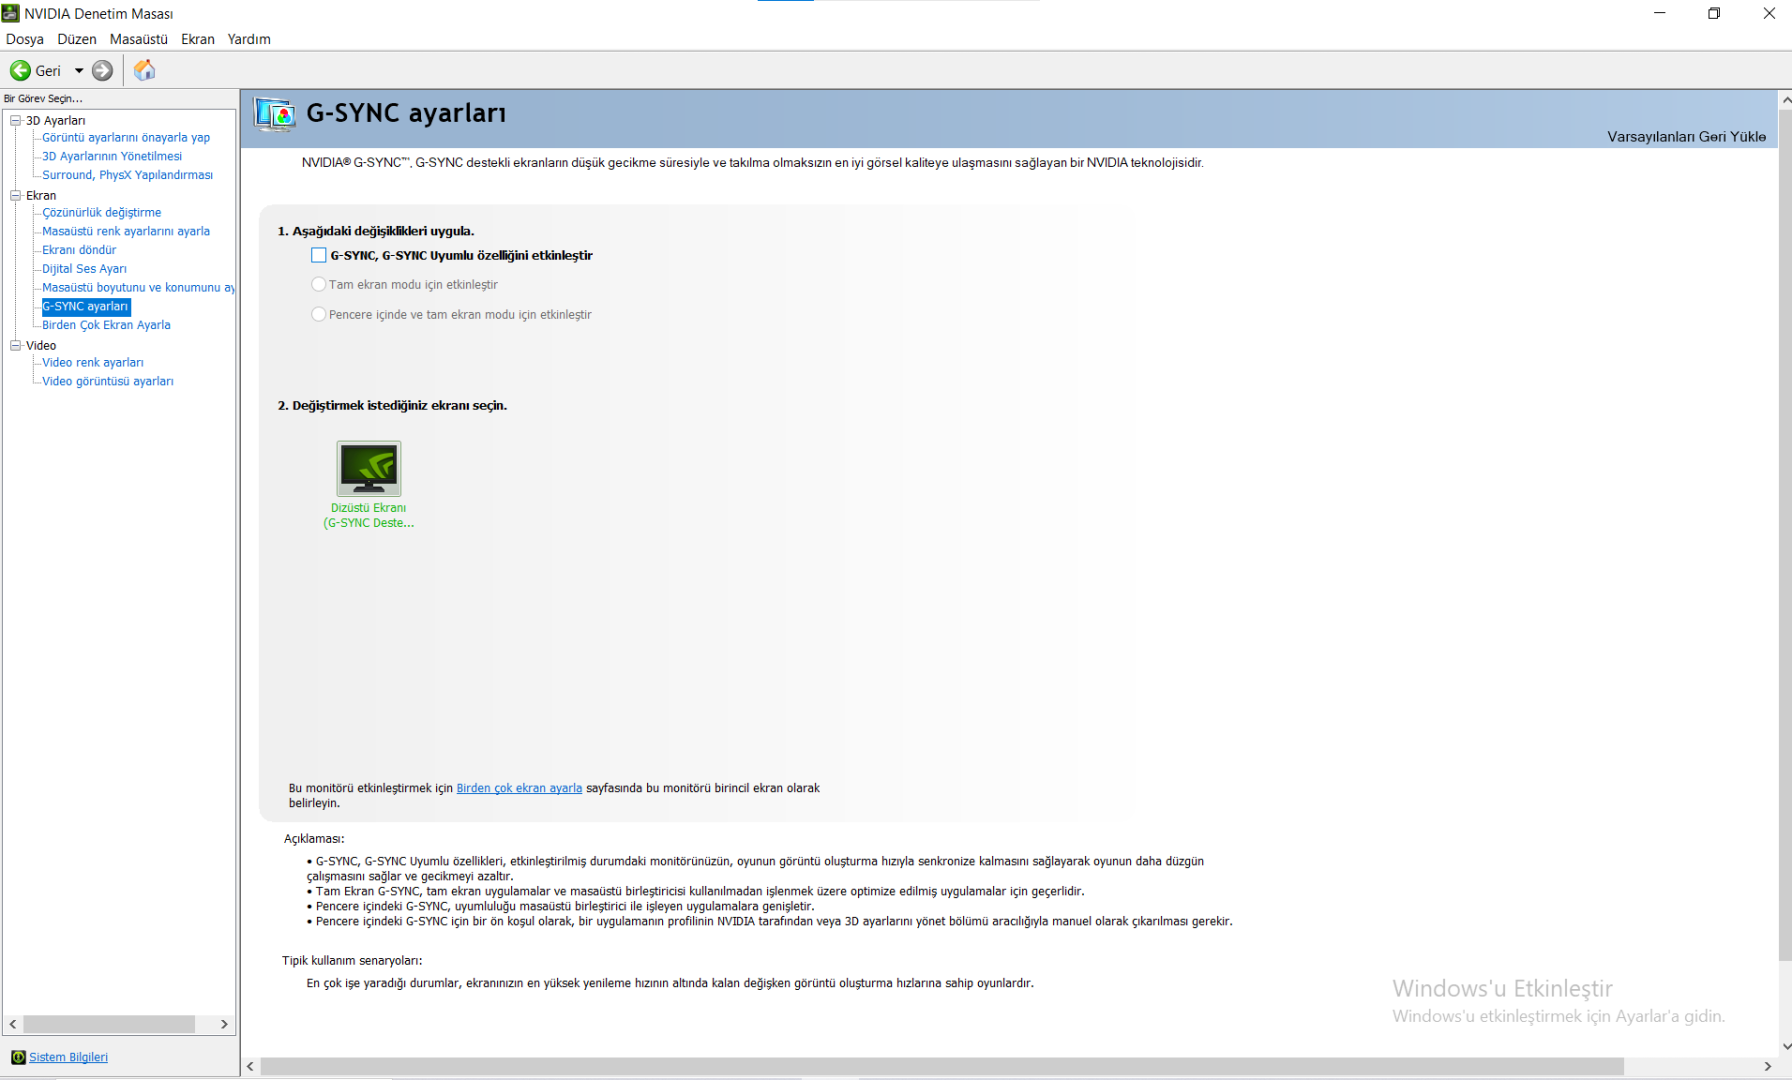Minimize the NVIDIA Denetim Masası window
The image size is (1792, 1080).
click(x=1660, y=13)
